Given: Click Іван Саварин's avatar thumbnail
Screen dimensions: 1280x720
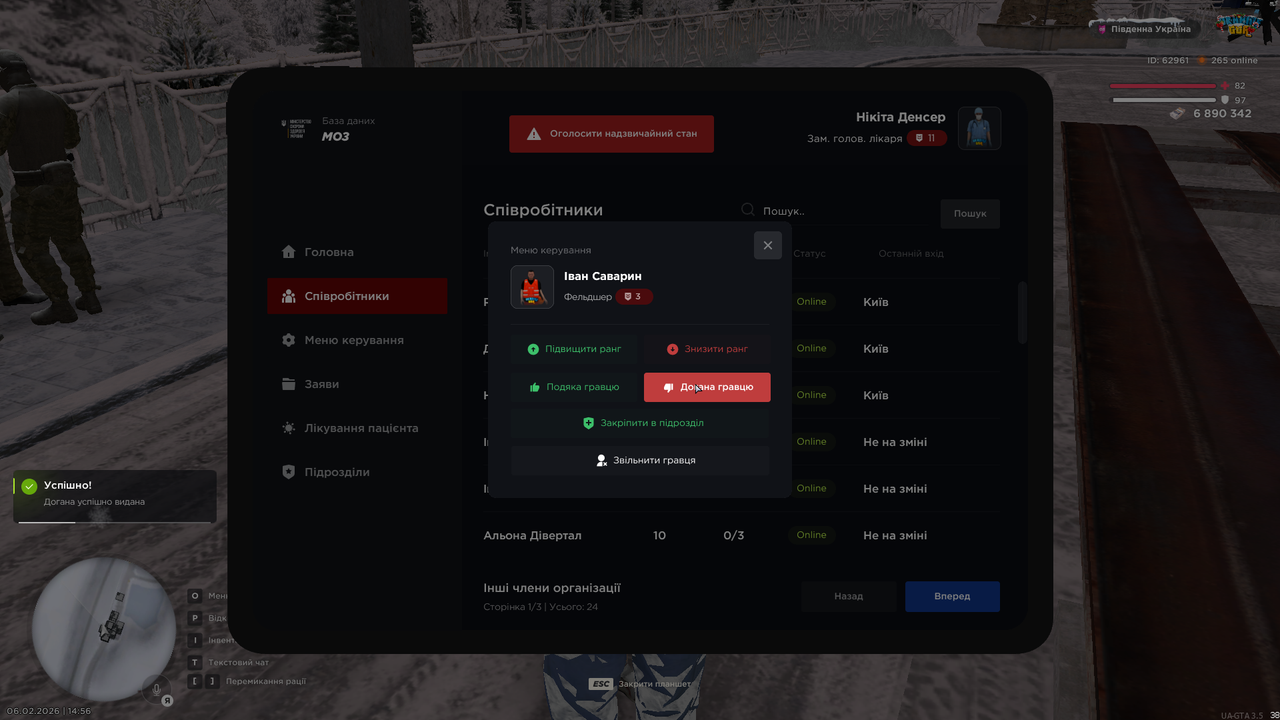Looking at the screenshot, I should click(532, 287).
